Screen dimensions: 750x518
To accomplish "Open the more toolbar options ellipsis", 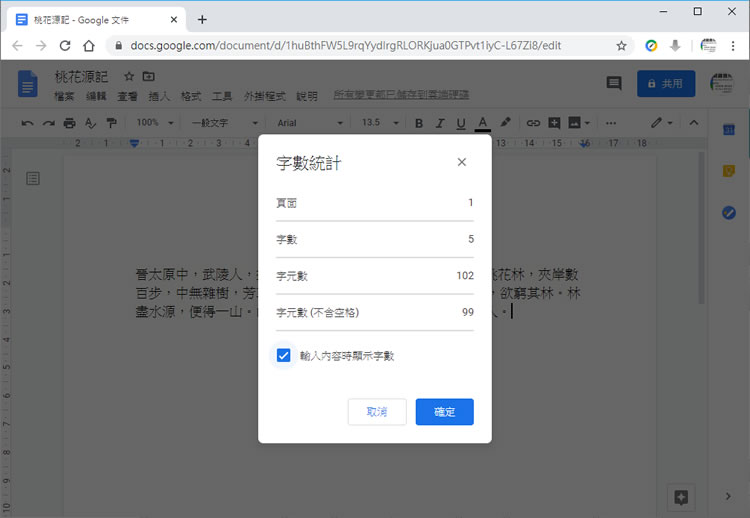I will [x=611, y=123].
